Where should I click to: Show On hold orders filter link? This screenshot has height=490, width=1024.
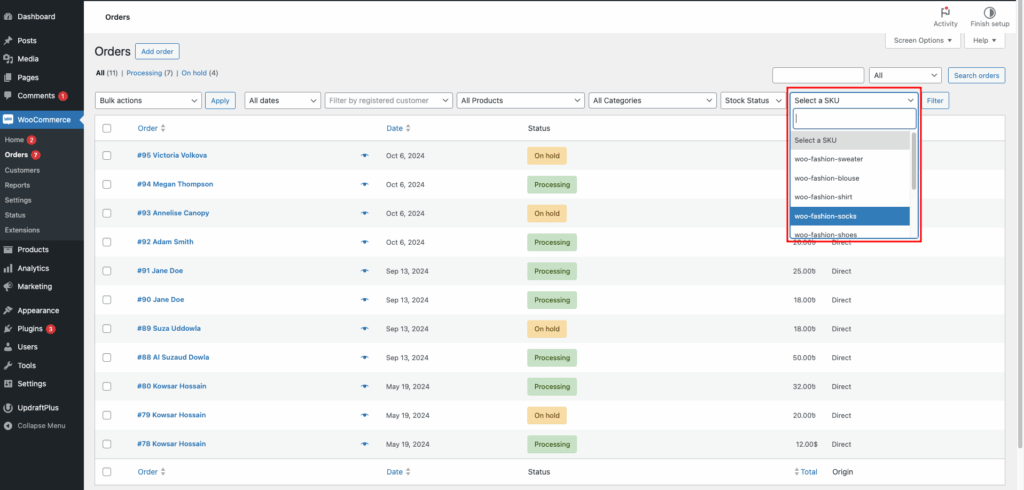click(x=195, y=73)
